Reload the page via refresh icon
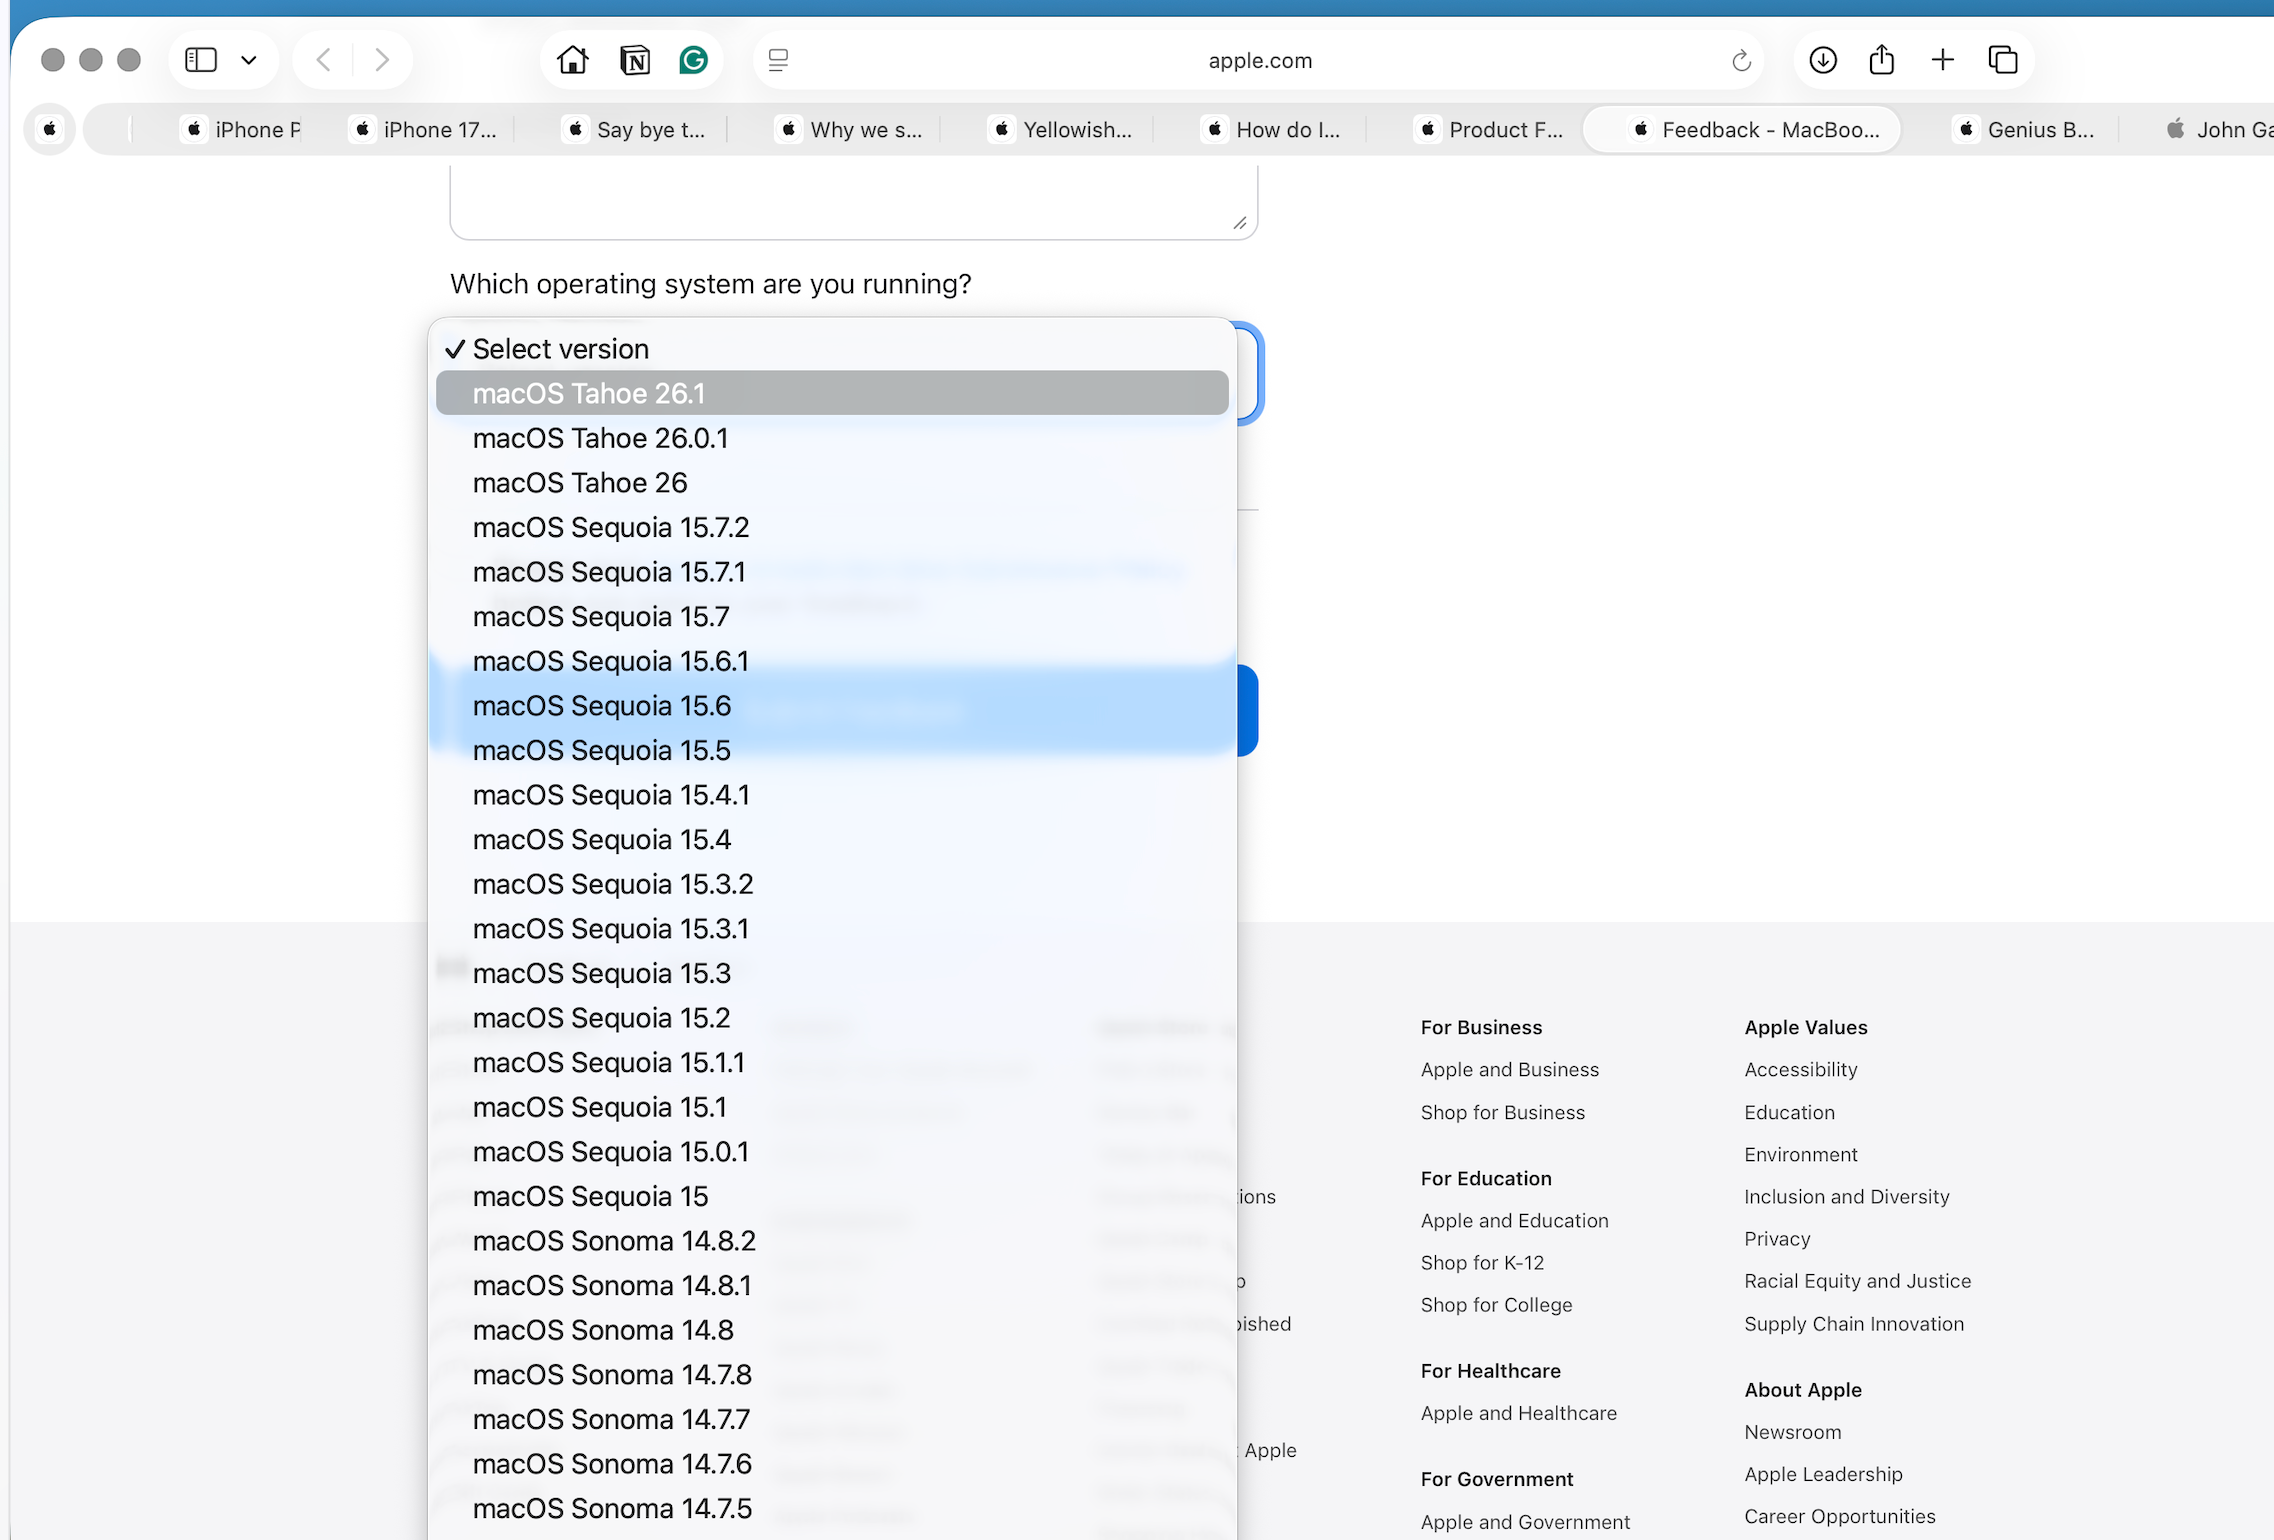Image resolution: width=2274 pixels, height=1540 pixels. 1741,61
